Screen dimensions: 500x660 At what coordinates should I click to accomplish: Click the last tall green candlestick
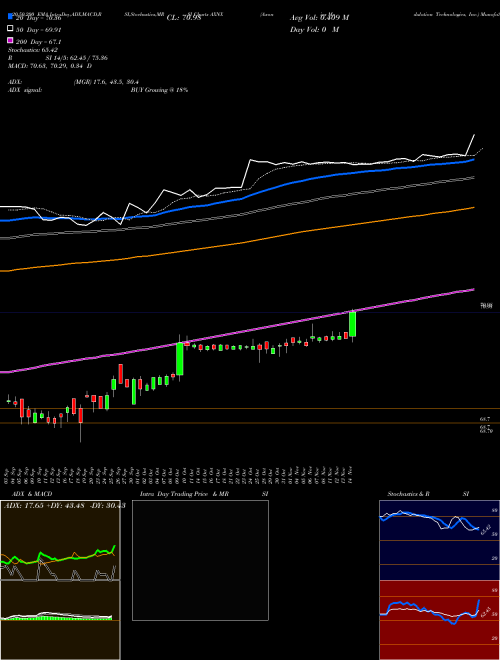click(353, 324)
